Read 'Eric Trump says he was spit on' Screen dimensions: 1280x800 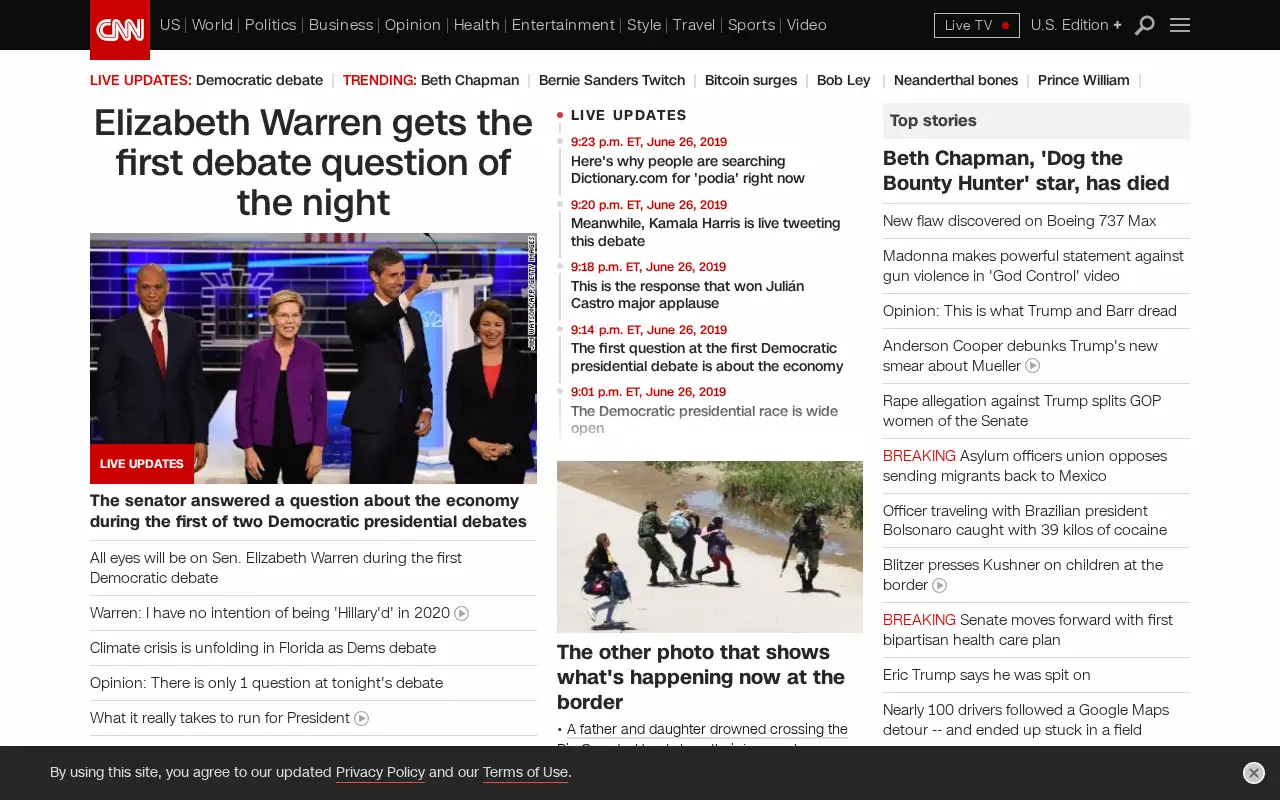(987, 675)
